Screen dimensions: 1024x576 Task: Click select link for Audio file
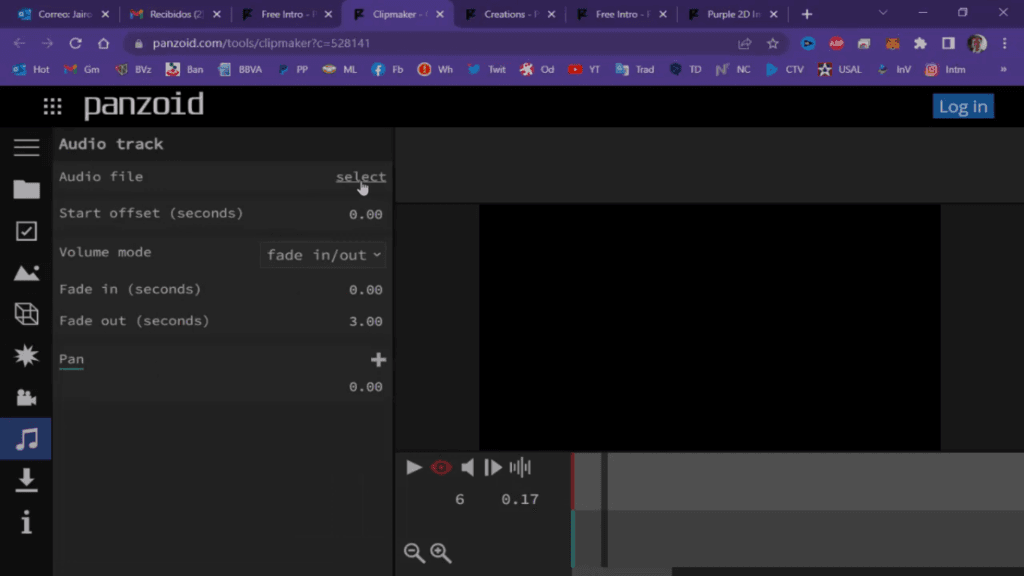pos(360,177)
